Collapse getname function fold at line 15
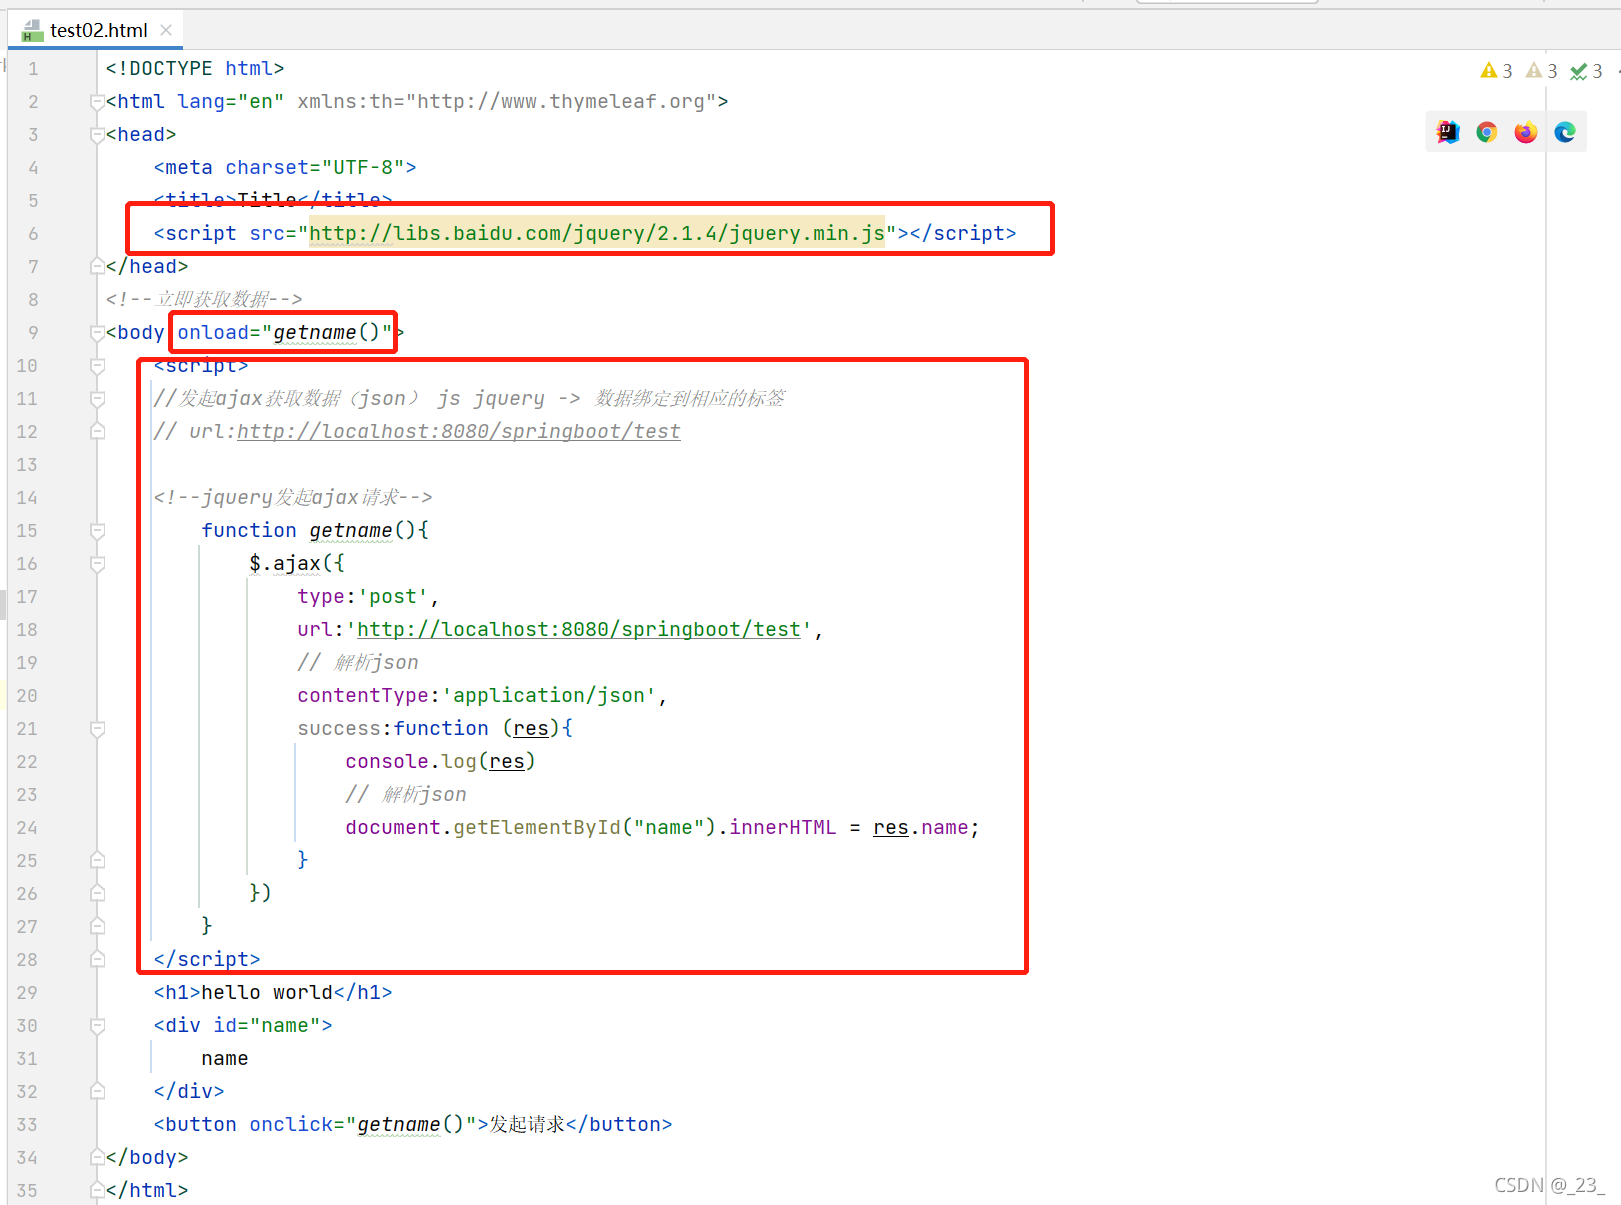 (97, 530)
